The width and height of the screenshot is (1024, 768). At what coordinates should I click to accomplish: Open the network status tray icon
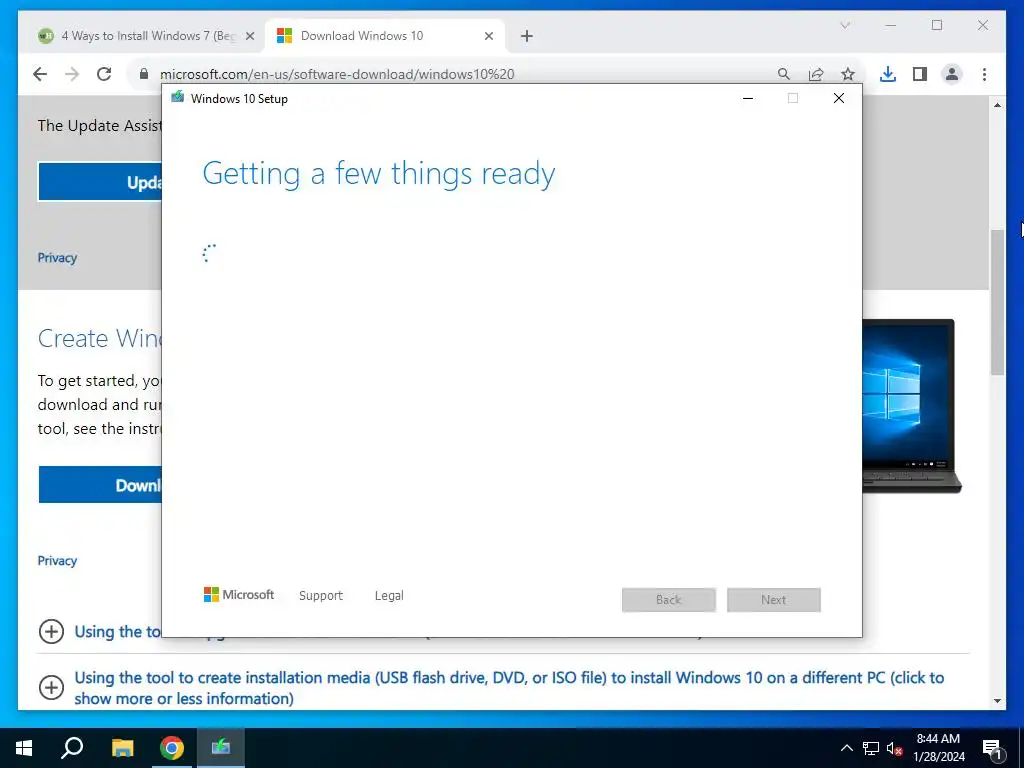click(x=871, y=748)
